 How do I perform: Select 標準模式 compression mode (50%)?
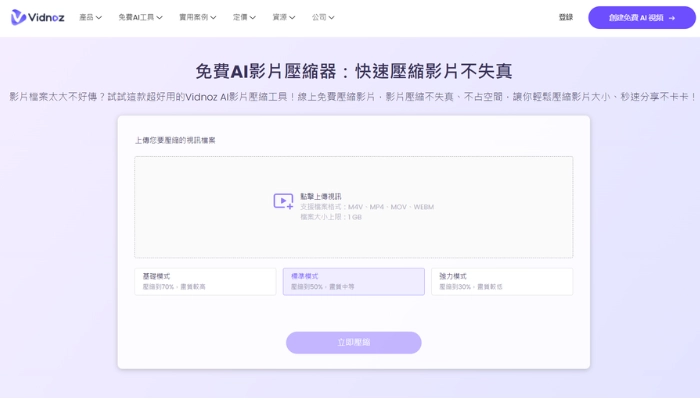point(354,282)
